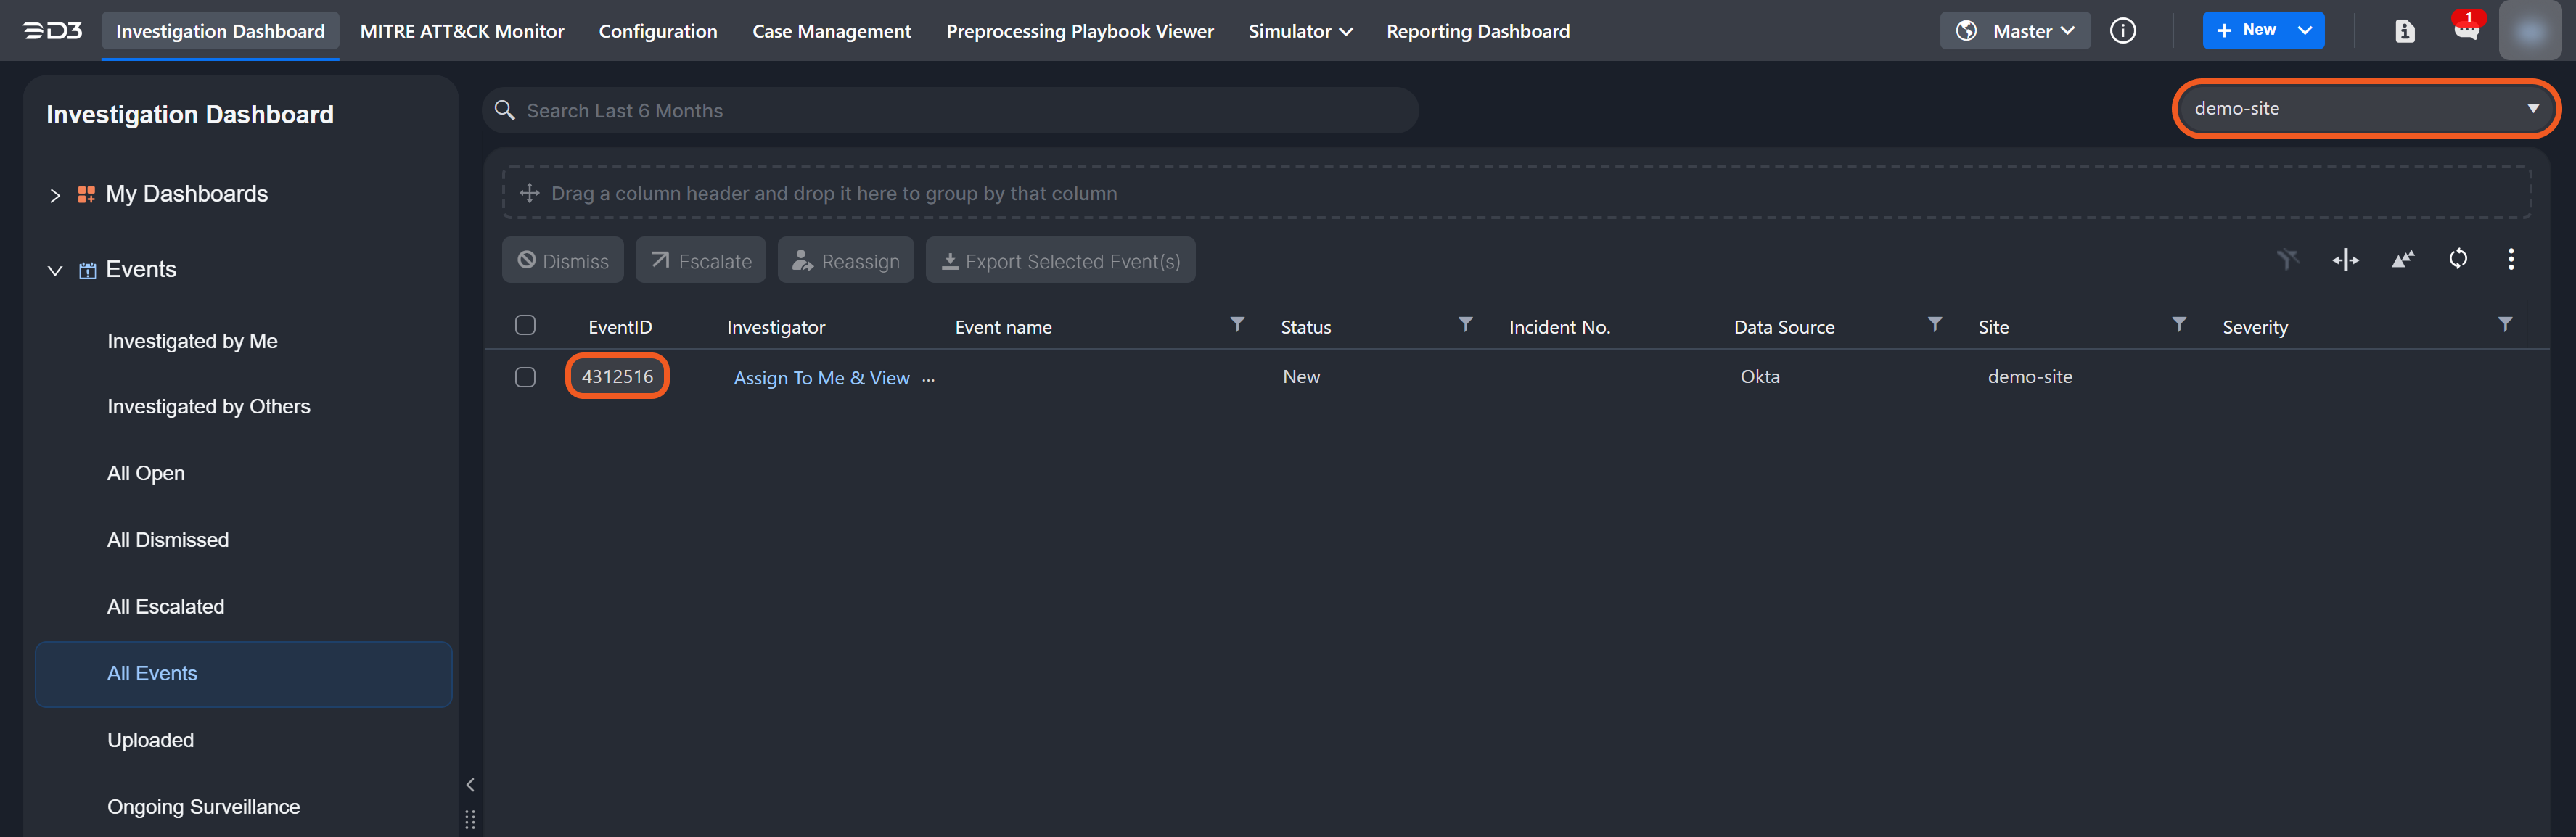The width and height of the screenshot is (2576, 837).
Task: Click Assign To Me & View link
Action: [x=821, y=378]
